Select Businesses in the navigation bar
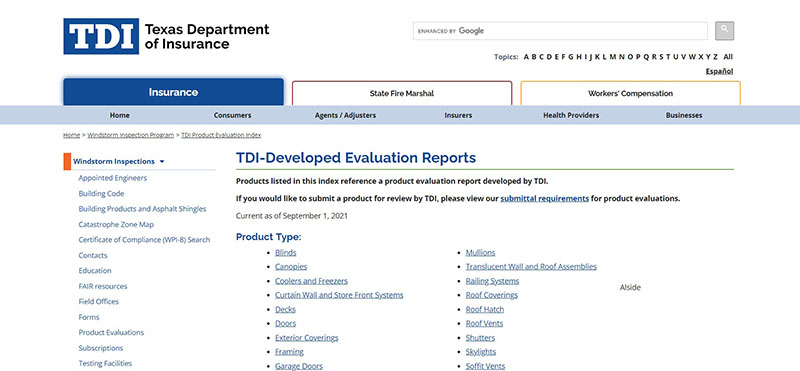Viewport: 800px width, 371px height. coord(684,115)
